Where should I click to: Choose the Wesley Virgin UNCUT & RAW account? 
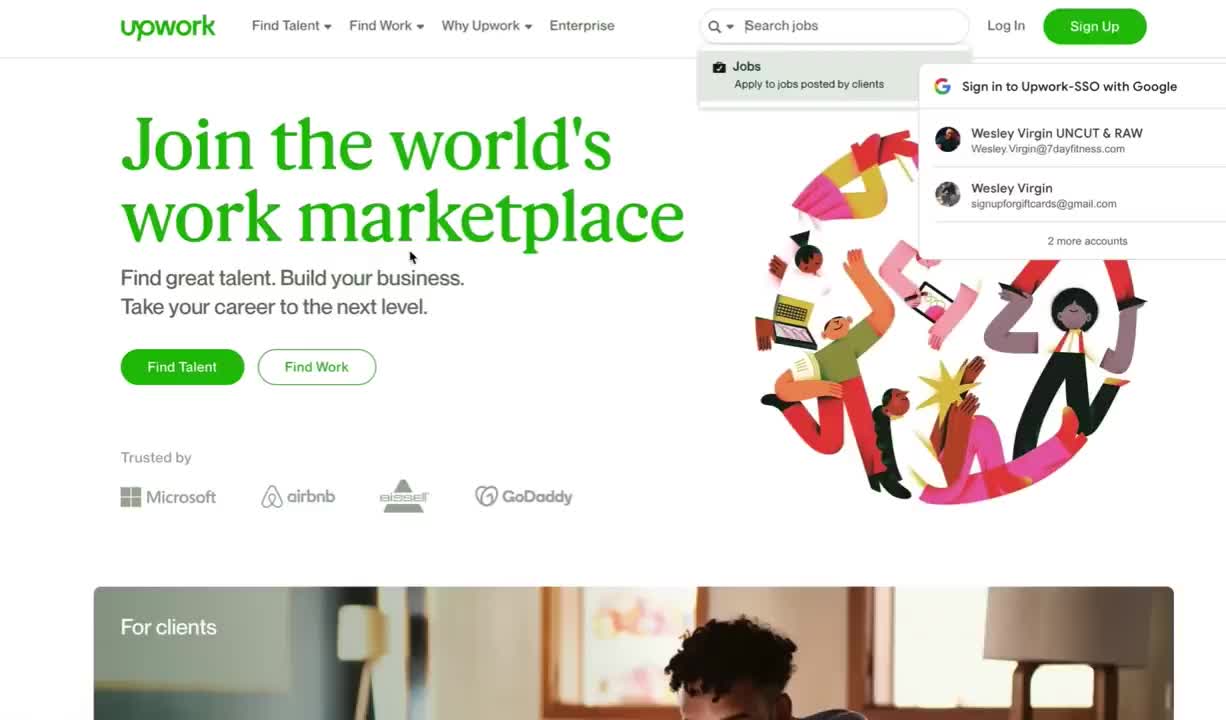coord(1072,140)
